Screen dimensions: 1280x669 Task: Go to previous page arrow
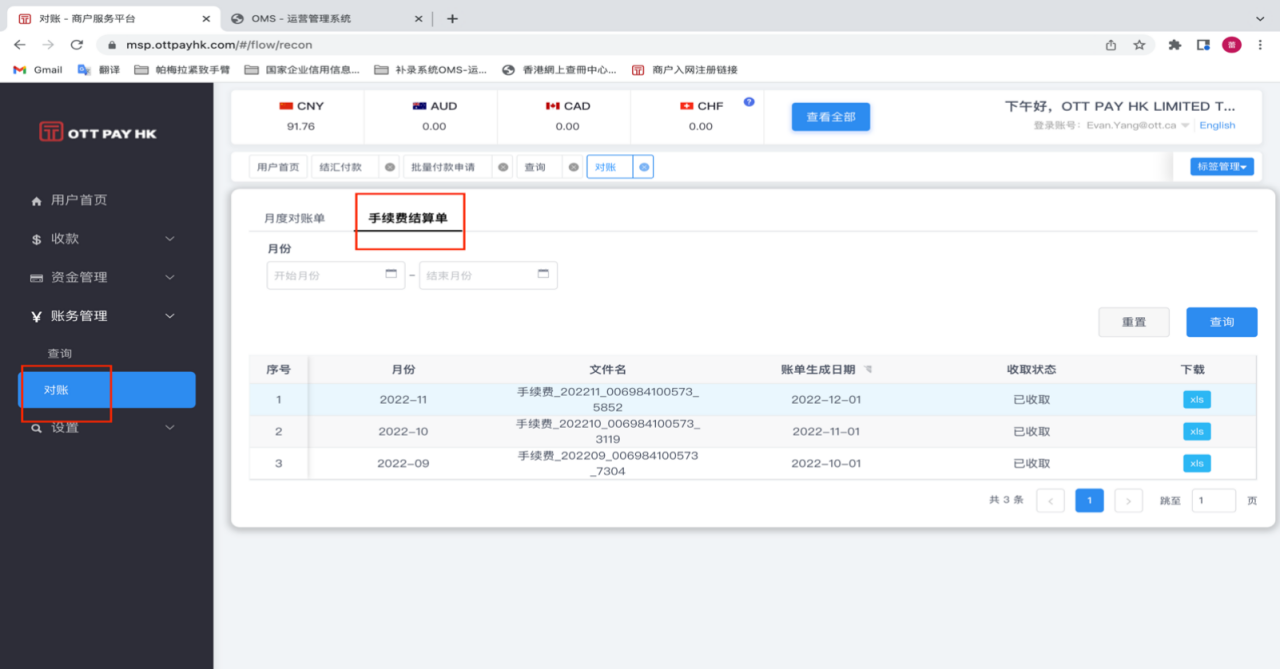(1050, 501)
